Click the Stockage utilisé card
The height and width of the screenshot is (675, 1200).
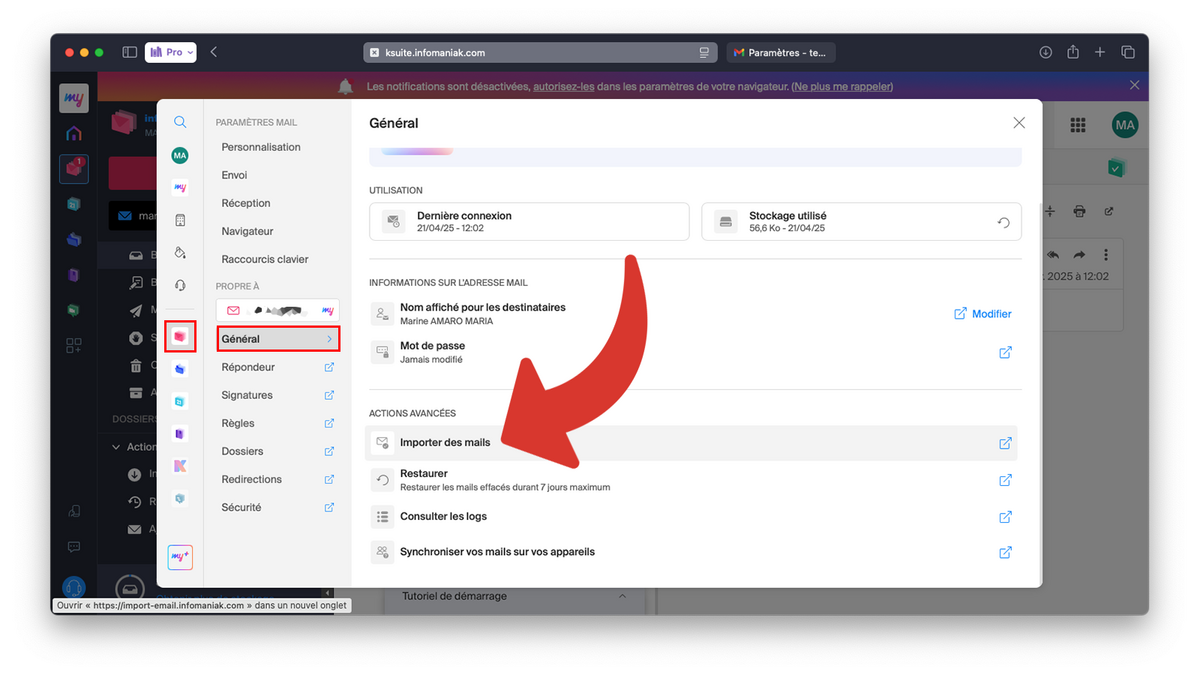pos(861,222)
